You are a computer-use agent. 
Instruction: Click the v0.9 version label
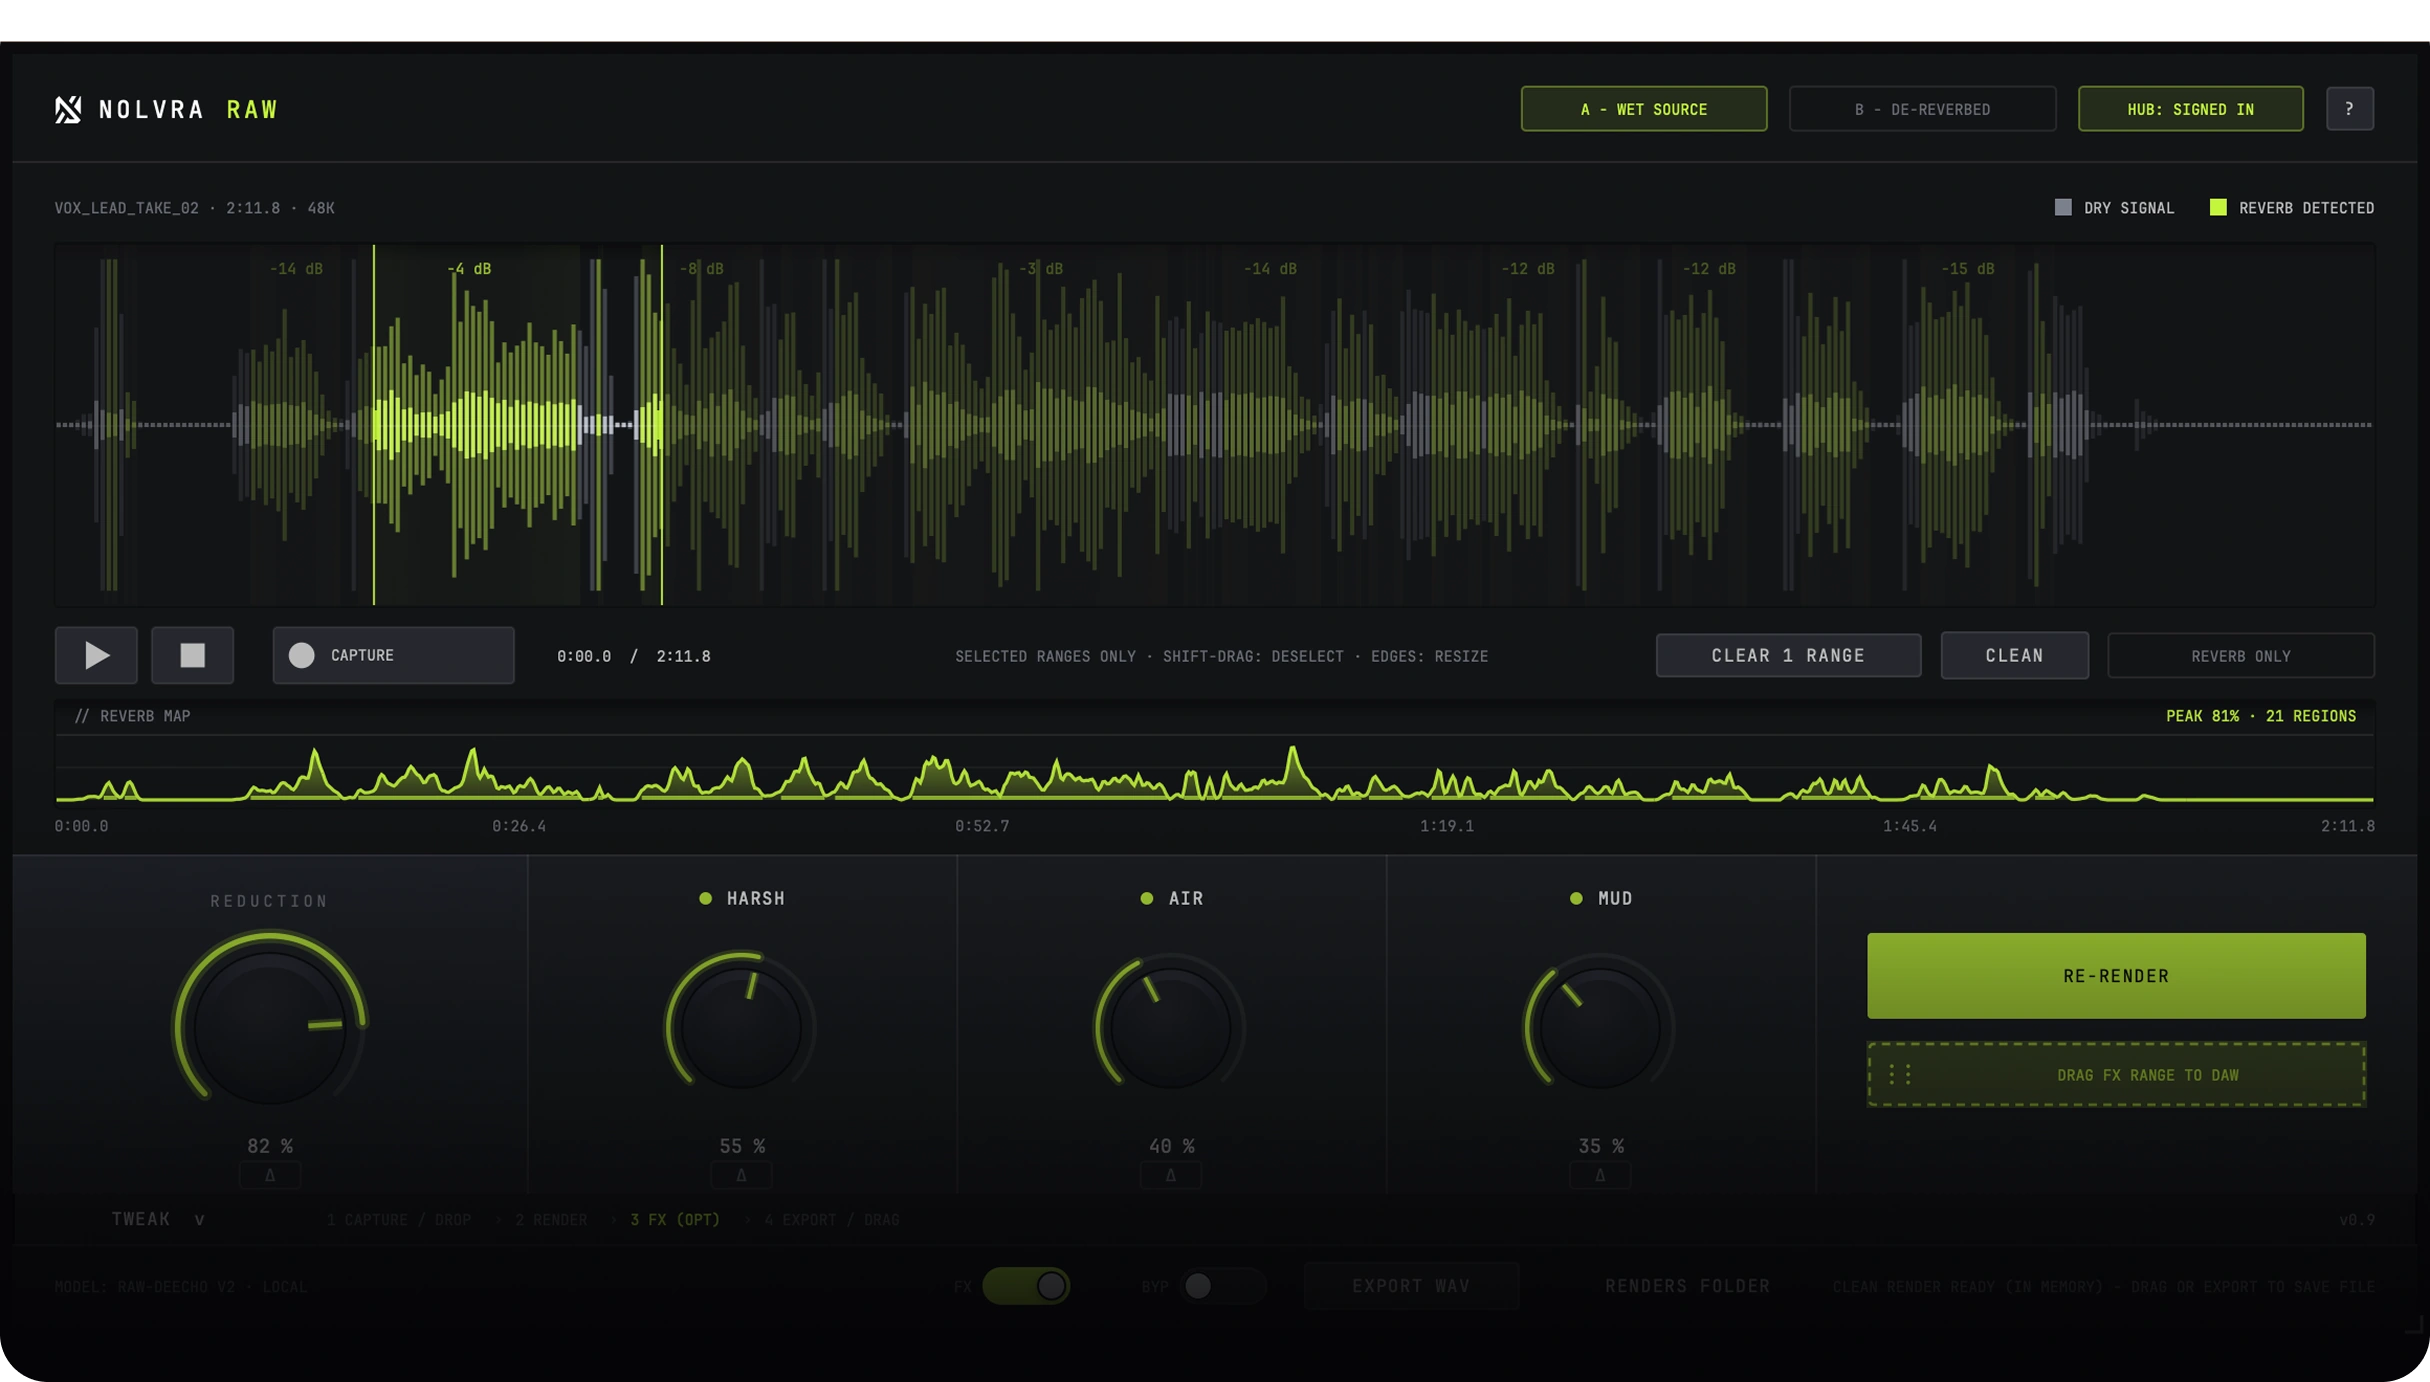point(2356,1220)
